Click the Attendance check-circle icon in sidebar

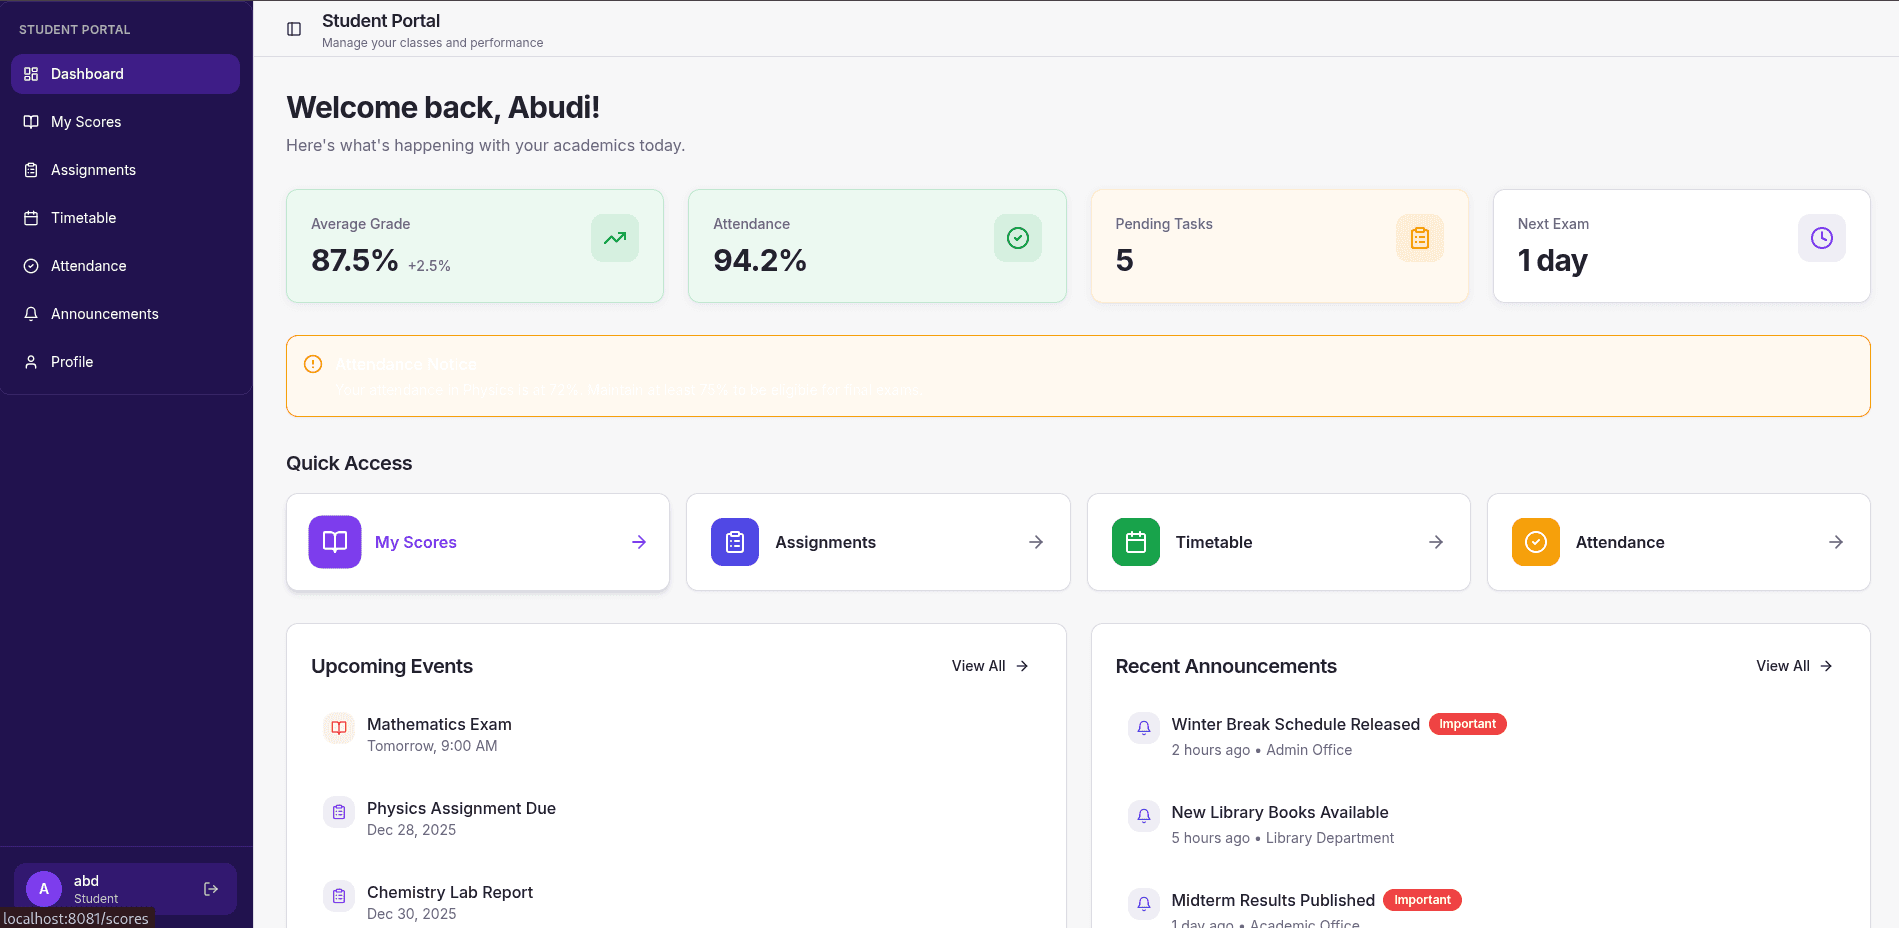tap(31, 266)
